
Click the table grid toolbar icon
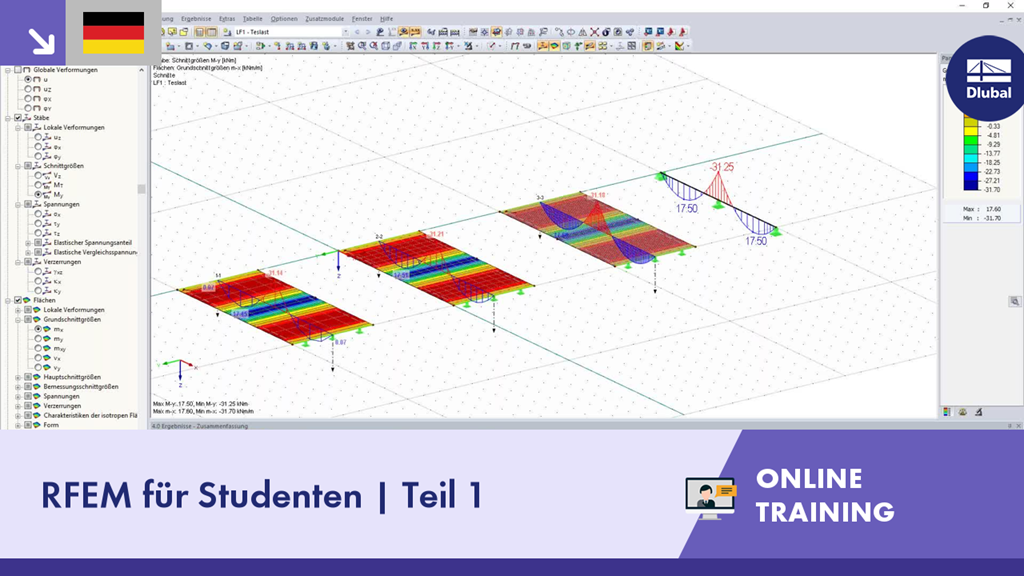tap(632, 46)
